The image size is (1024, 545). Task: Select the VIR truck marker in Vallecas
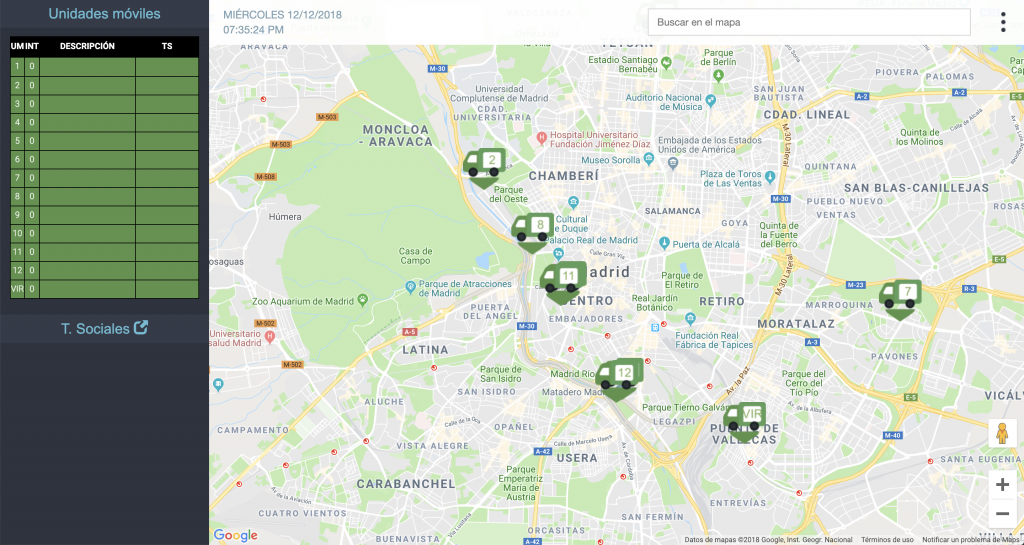745,419
